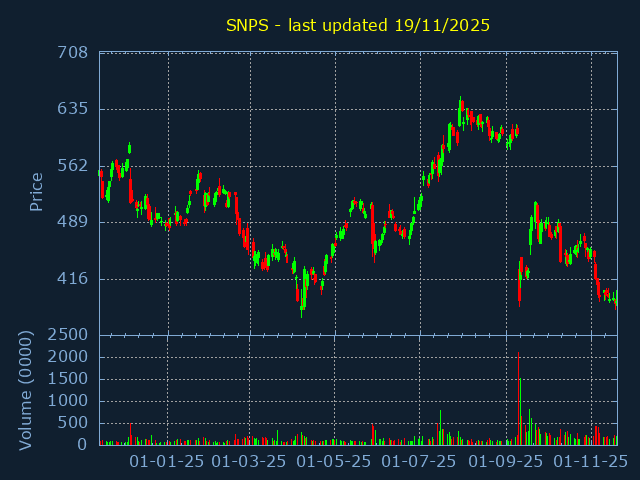The width and height of the screenshot is (640, 480).
Task: Select the 01-03-25 date label
Action: click(250, 462)
